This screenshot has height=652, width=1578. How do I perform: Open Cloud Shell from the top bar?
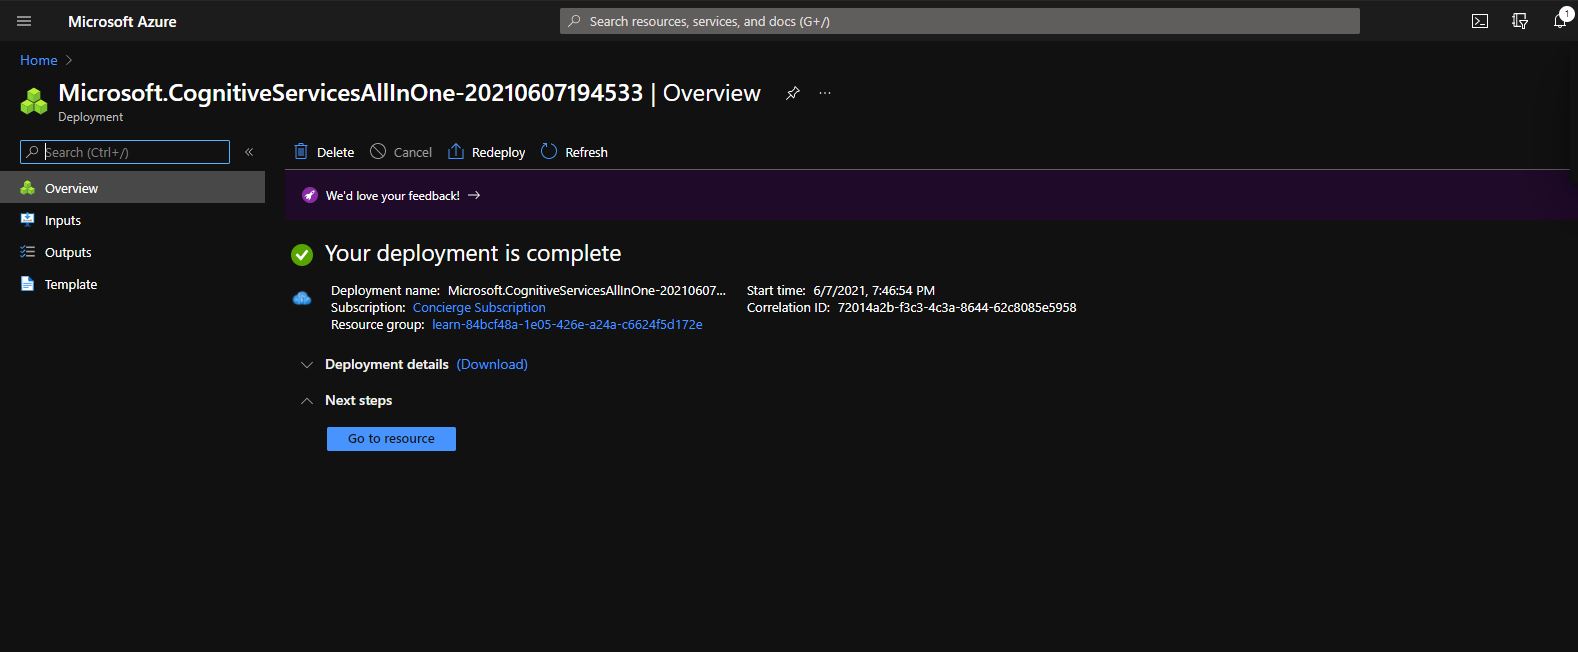pyautogui.click(x=1480, y=21)
